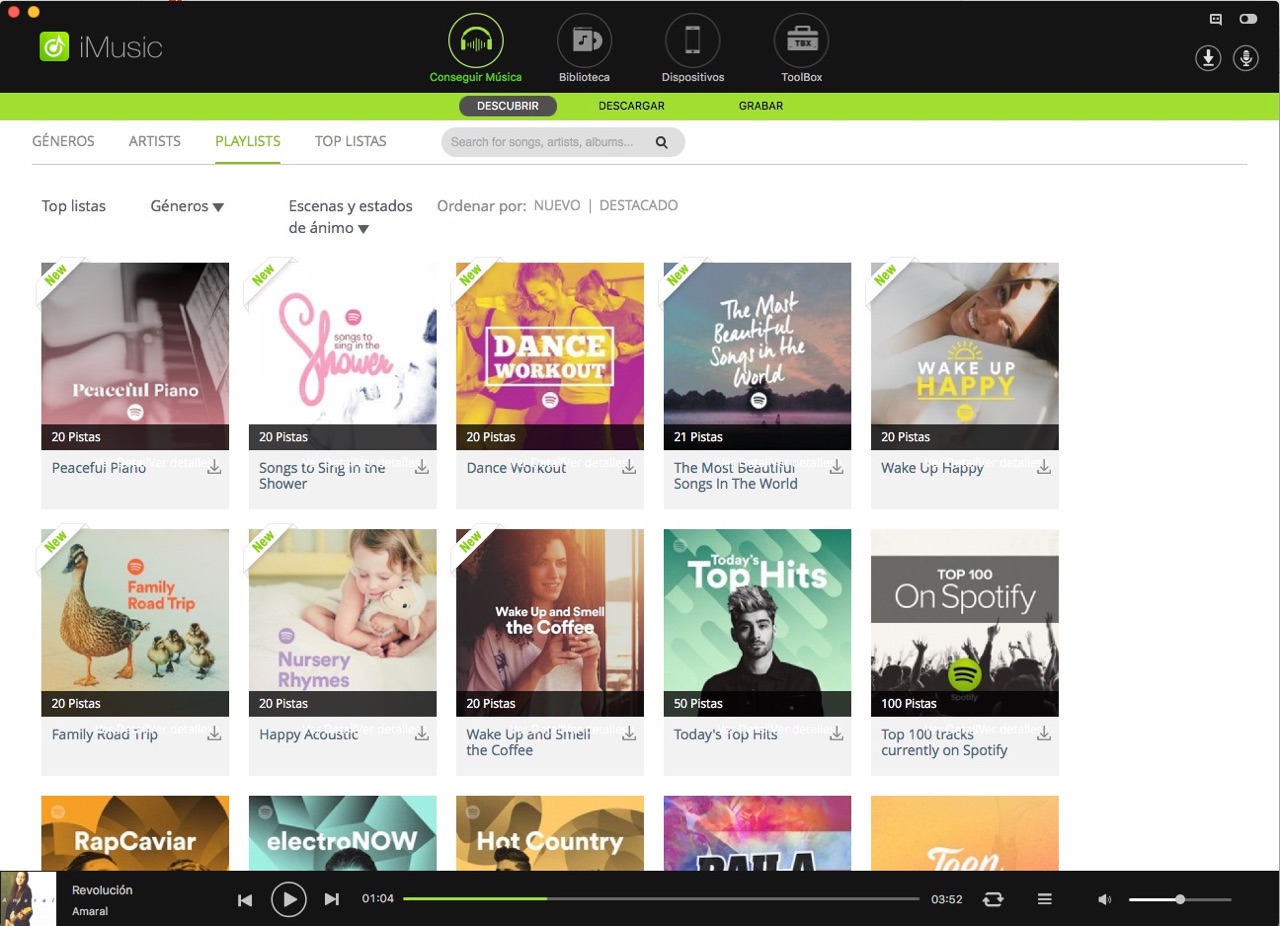Open the Today's Top Hits title link

[726, 735]
